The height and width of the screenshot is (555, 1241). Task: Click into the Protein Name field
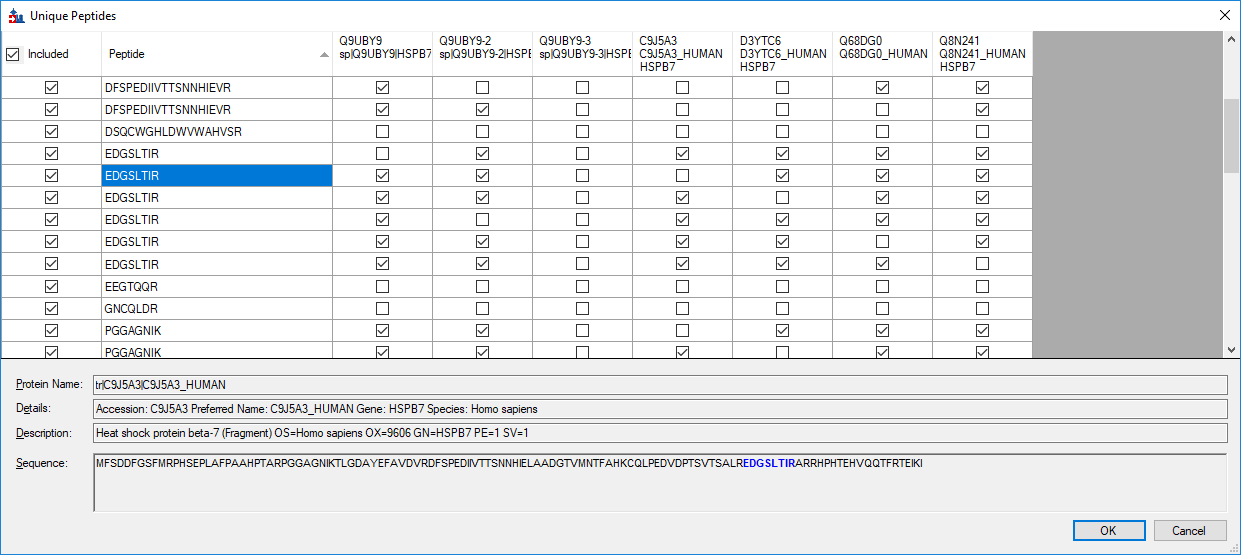658,385
